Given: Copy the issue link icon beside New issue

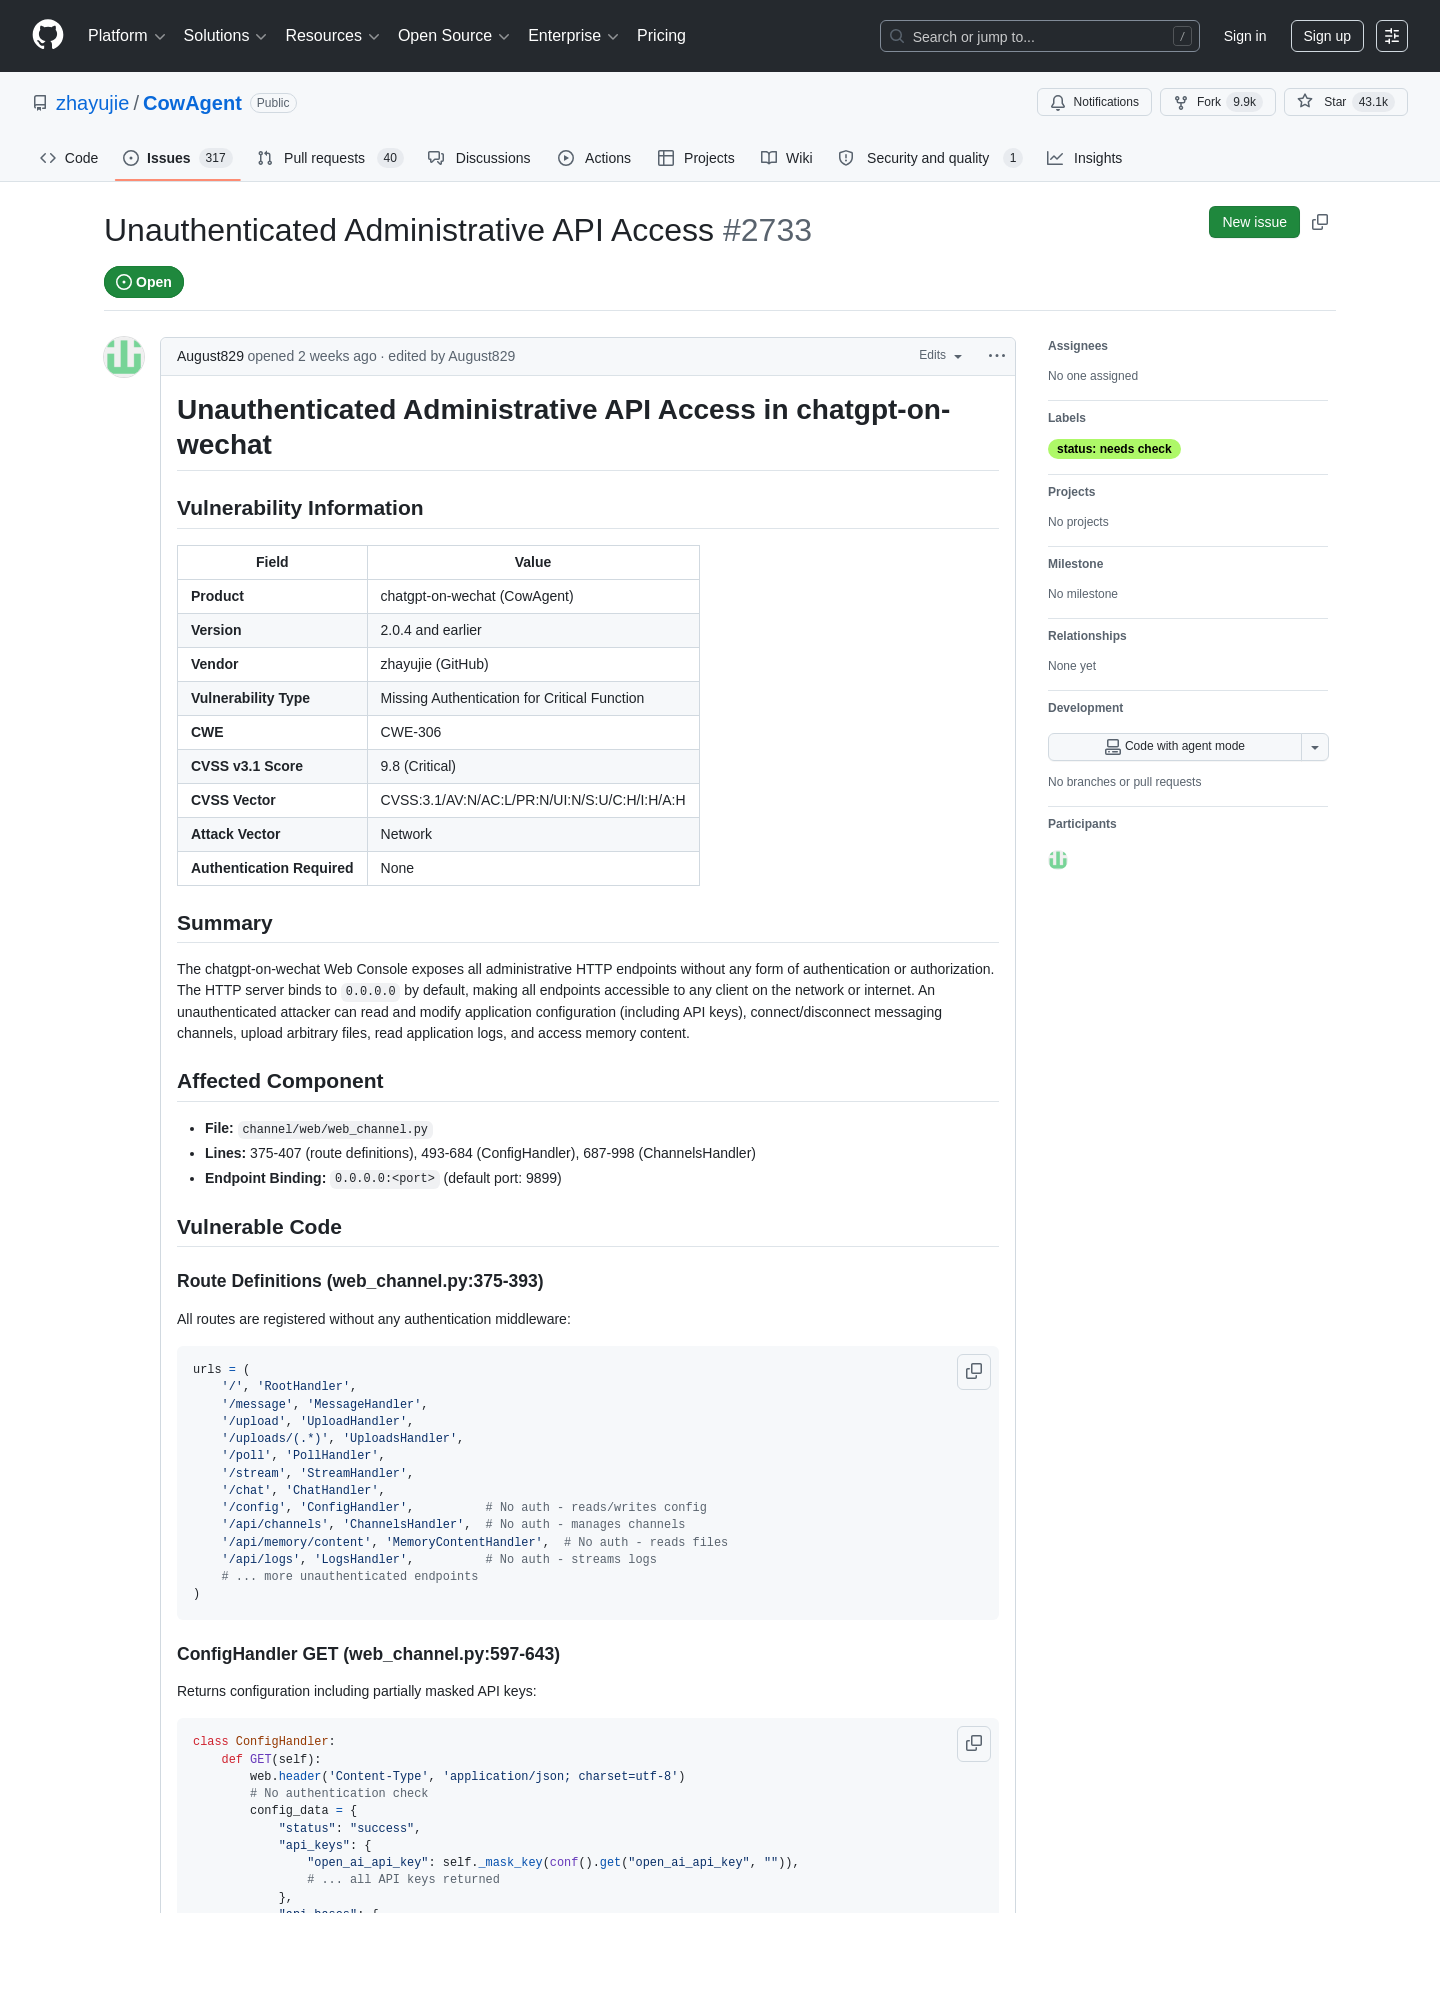Looking at the screenshot, I should coord(1320,222).
